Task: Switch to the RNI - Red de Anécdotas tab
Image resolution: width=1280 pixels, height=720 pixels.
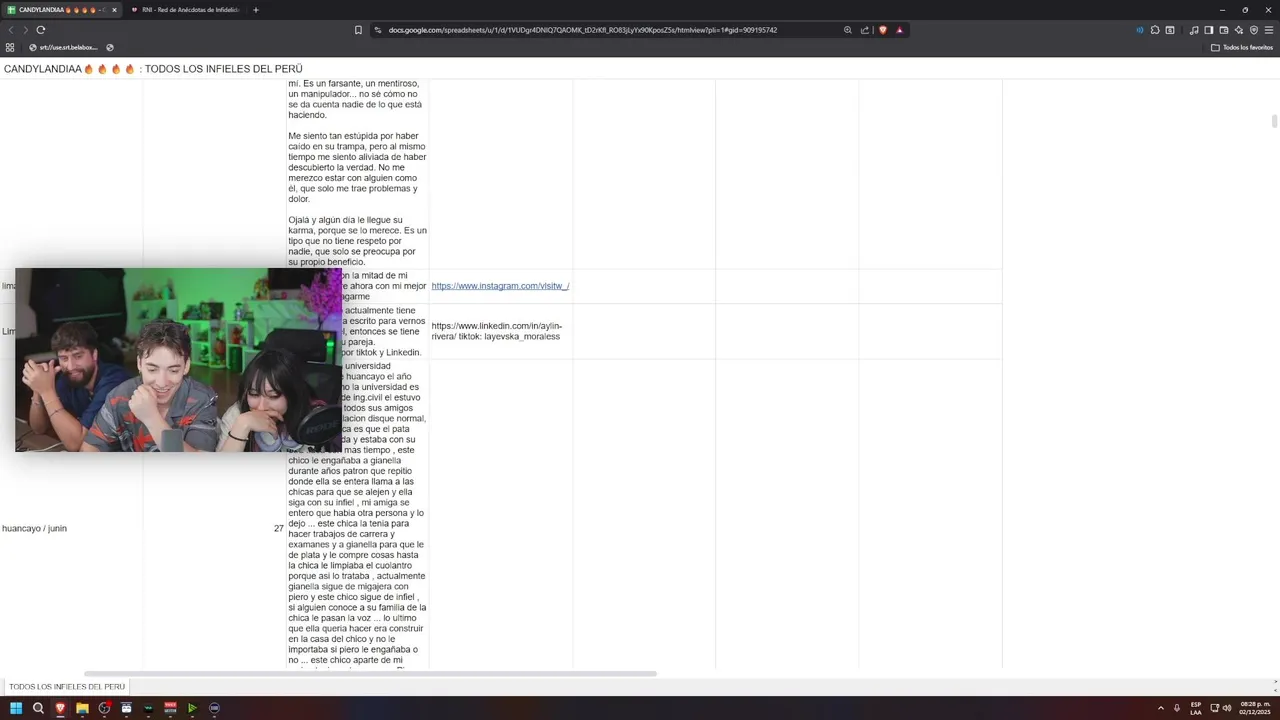Action: click(x=185, y=10)
